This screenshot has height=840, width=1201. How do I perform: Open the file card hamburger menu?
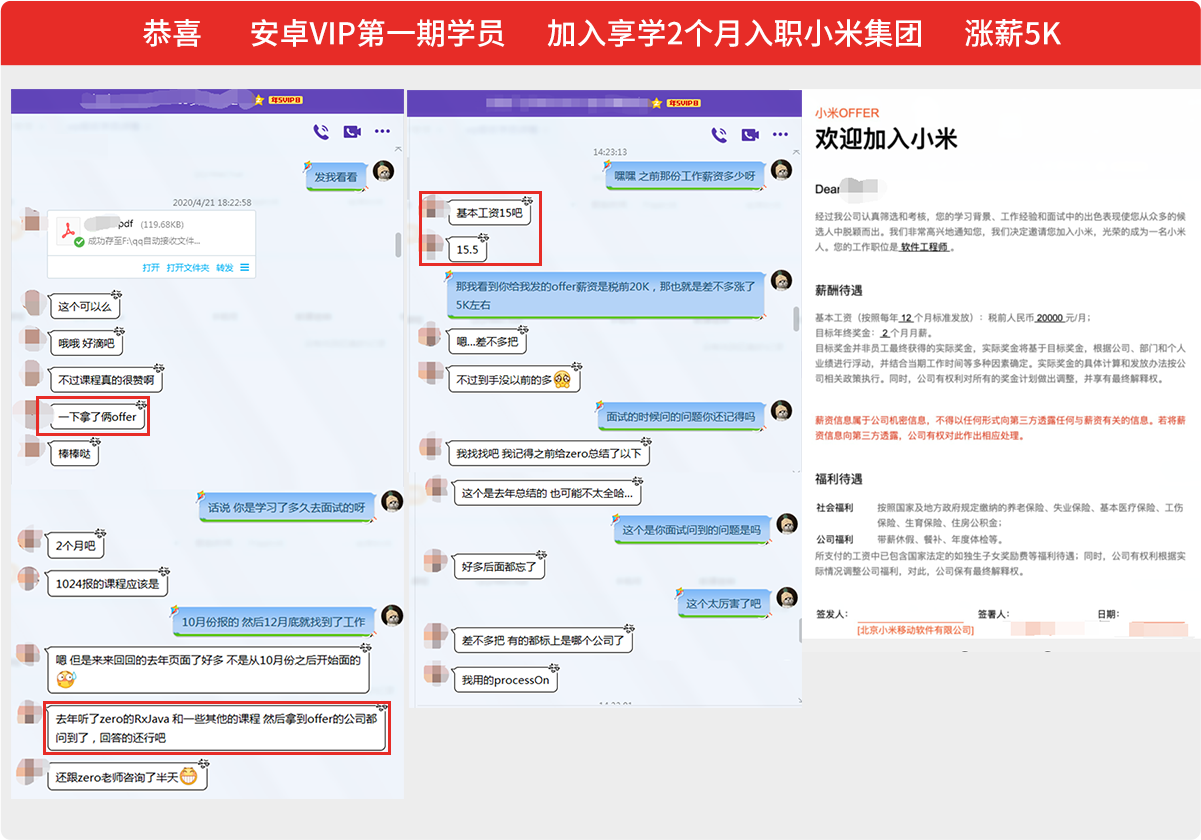(245, 268)
